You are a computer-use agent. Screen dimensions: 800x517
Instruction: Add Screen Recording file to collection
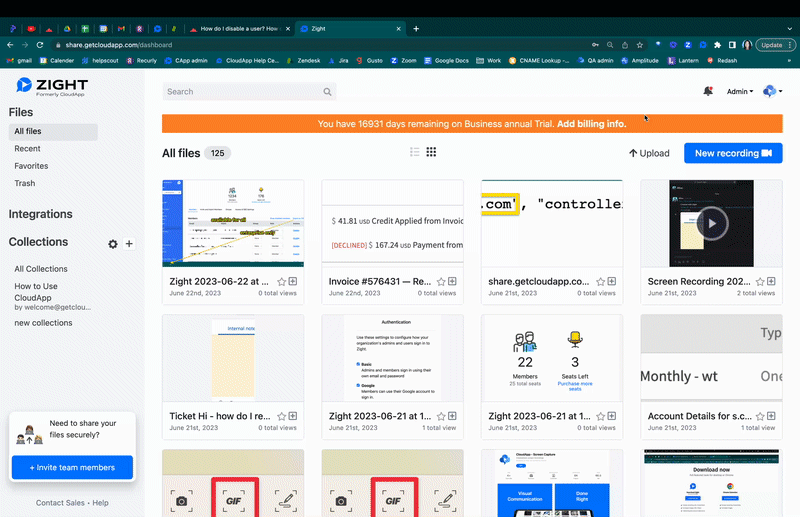[771, 281]
